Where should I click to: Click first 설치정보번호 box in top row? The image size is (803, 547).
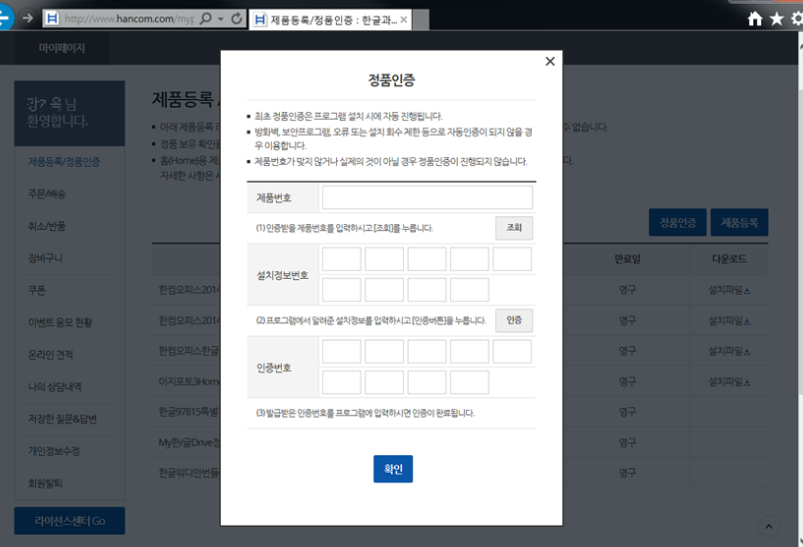pyautogui.click(x=342, y=259)
